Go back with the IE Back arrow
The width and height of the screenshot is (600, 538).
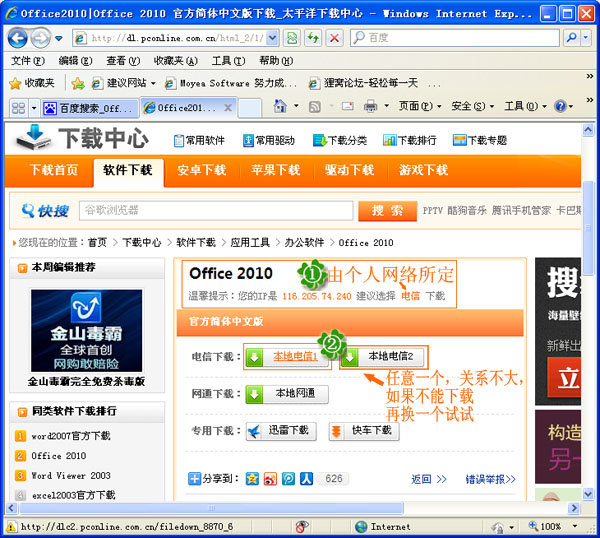pyautogui.click(x=18, y=38)
